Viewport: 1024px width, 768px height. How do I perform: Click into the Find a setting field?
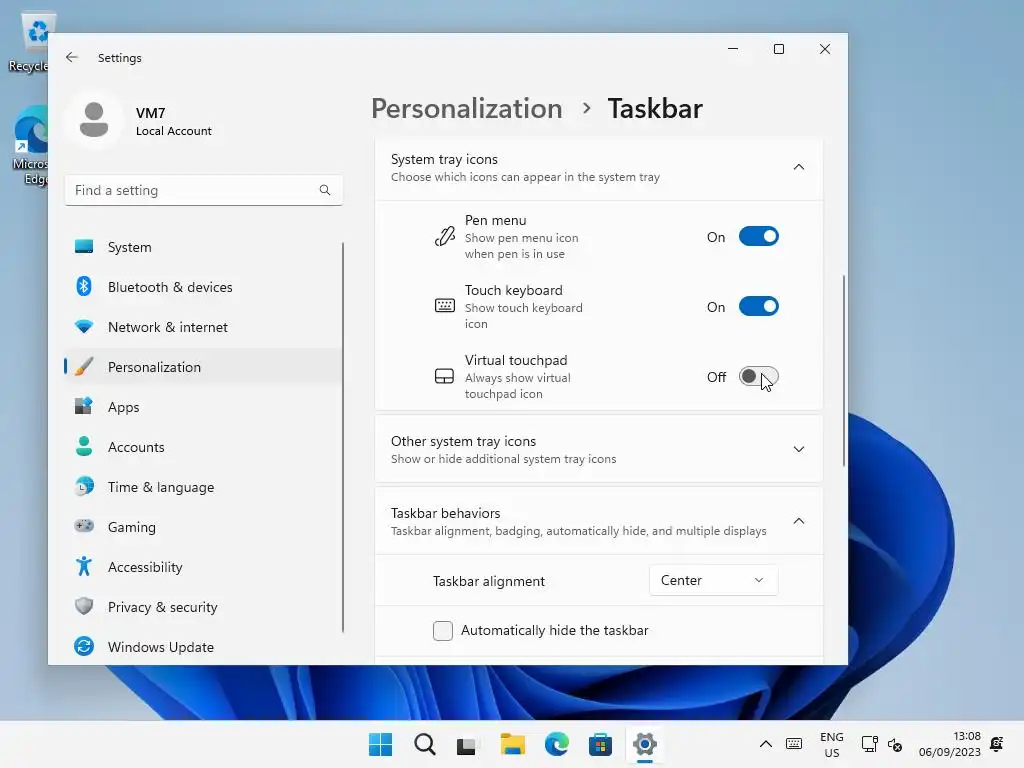coord(203,190)
